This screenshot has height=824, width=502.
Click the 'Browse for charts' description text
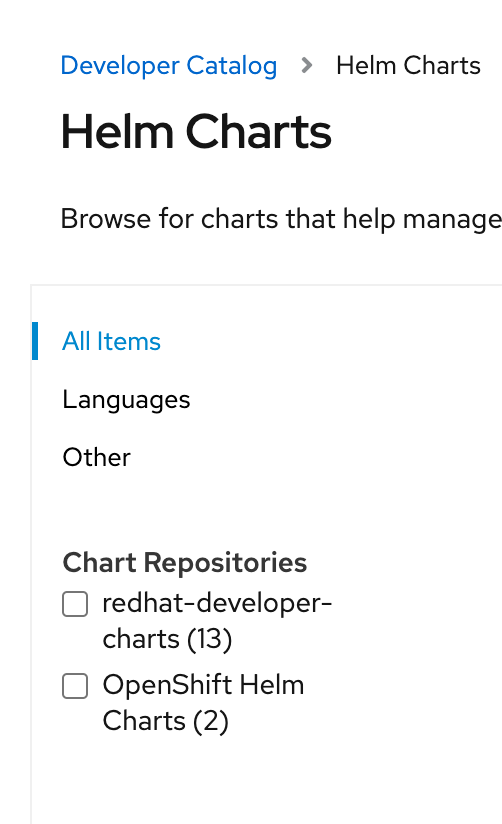pos(281,219)
